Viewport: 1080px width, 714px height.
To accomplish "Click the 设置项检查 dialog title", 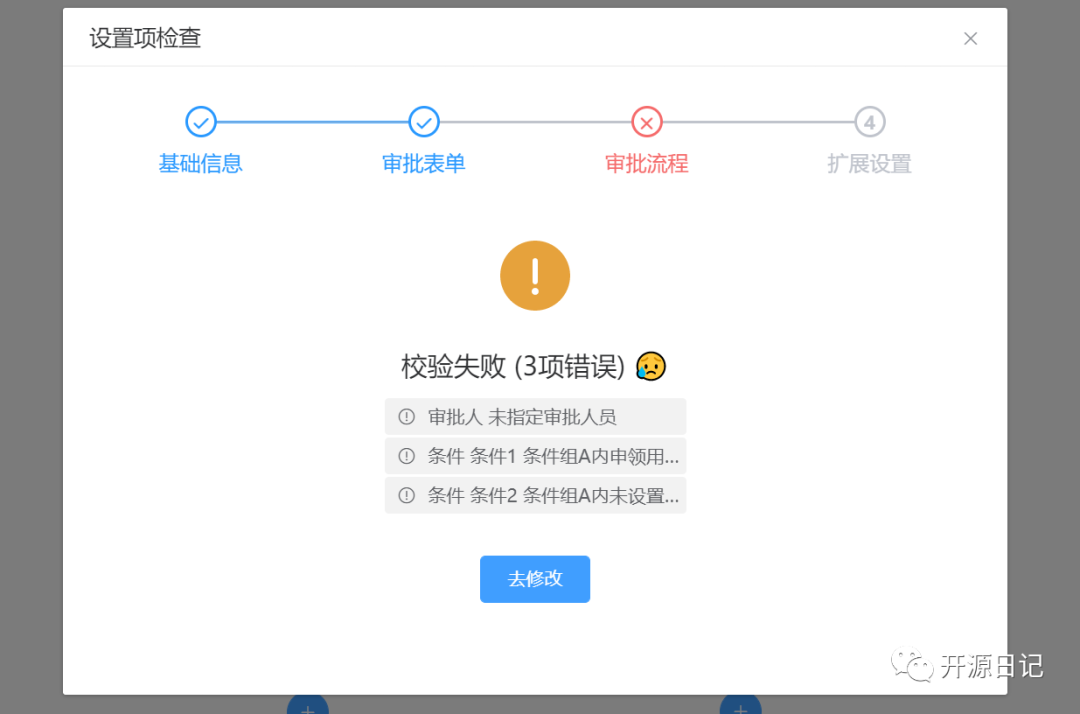I will [x=145, y=38].
